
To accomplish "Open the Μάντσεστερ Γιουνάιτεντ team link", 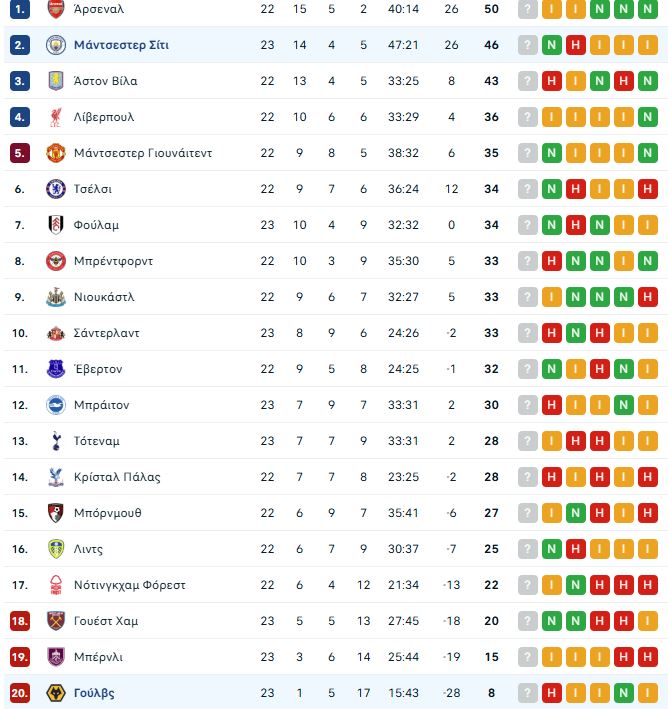I will (x=143, y=153).
